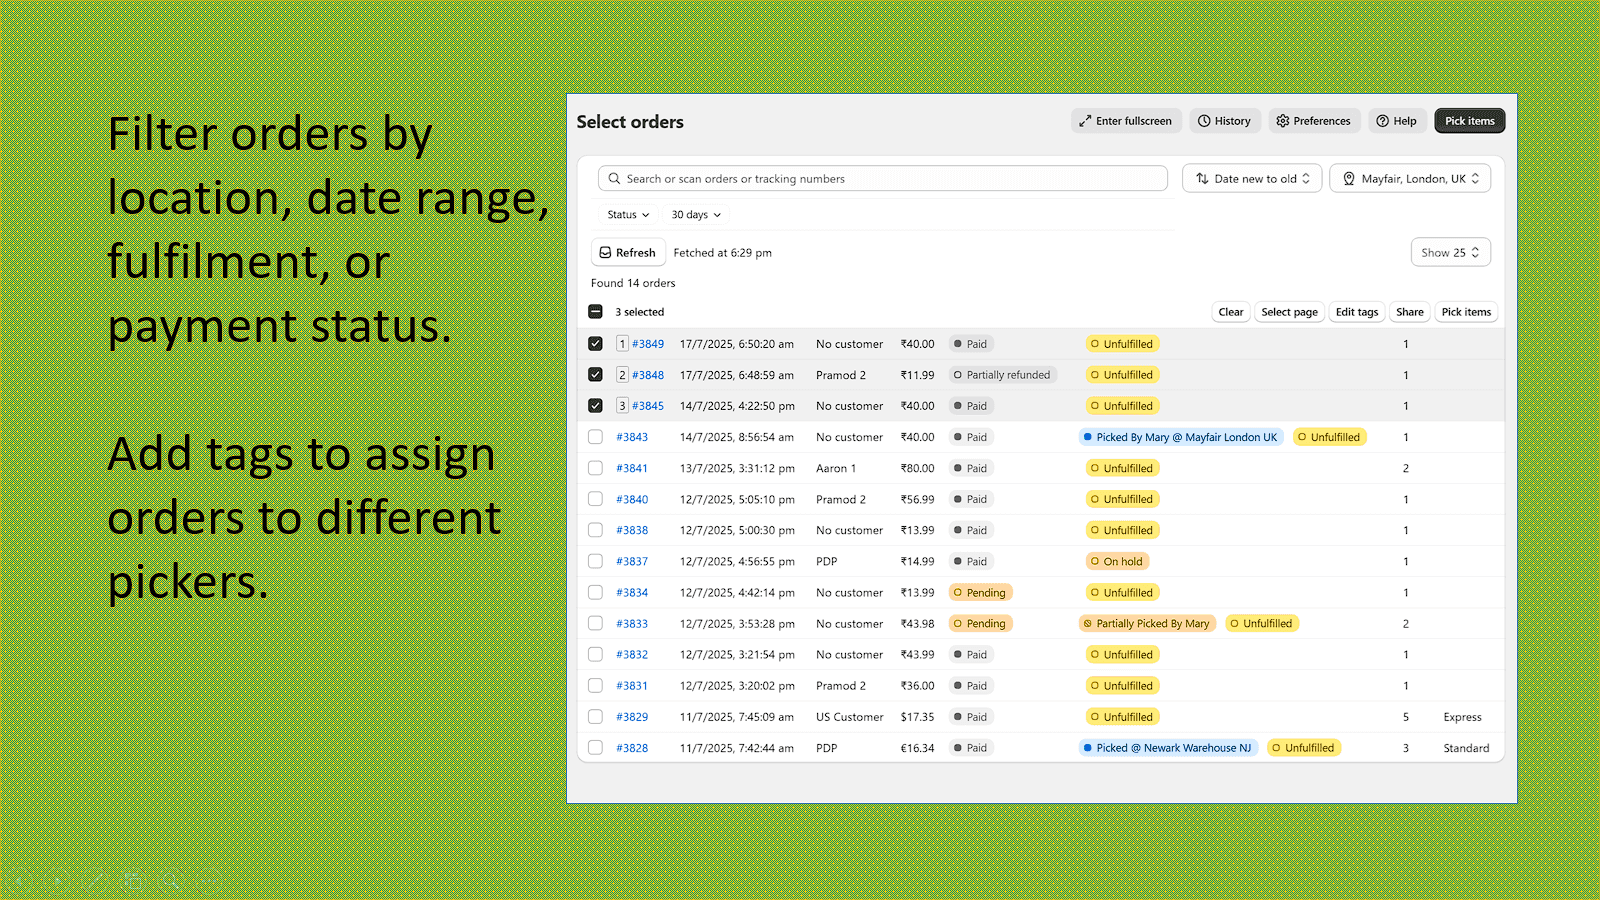Image resolution: width=1600 pixels, height=900 pixels.
Task: Click the search magnifier icon
Action: 614,178
